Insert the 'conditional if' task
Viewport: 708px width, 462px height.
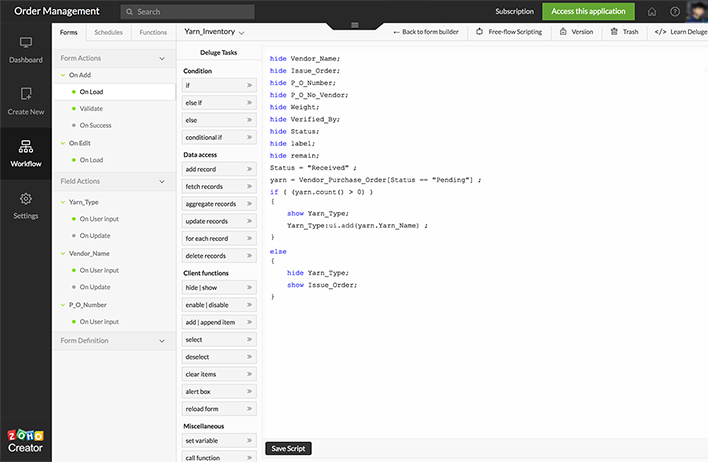[219, 137]
